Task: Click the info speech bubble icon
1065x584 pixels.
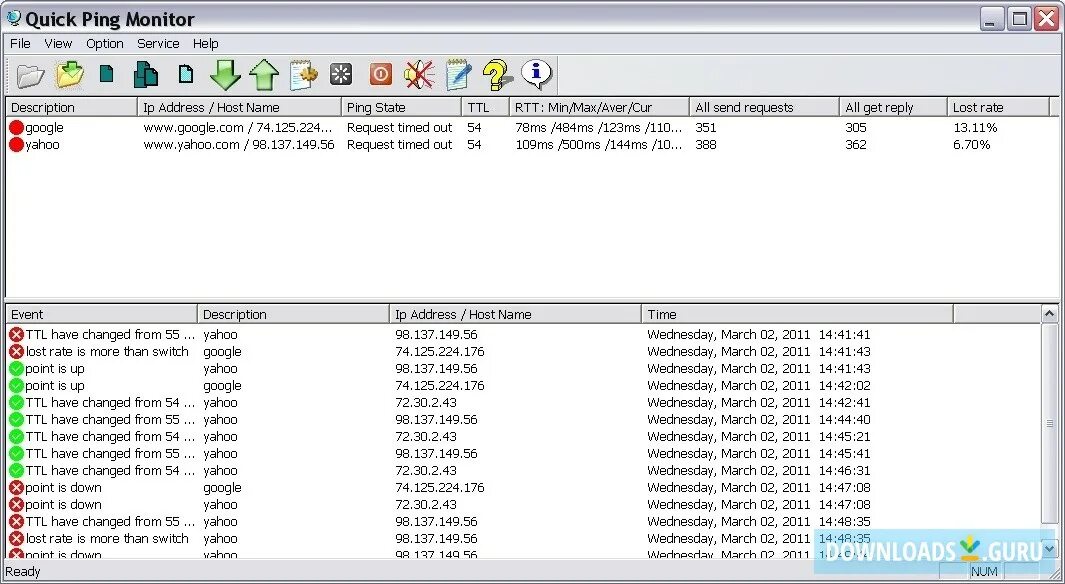Action: click(537, 73)
